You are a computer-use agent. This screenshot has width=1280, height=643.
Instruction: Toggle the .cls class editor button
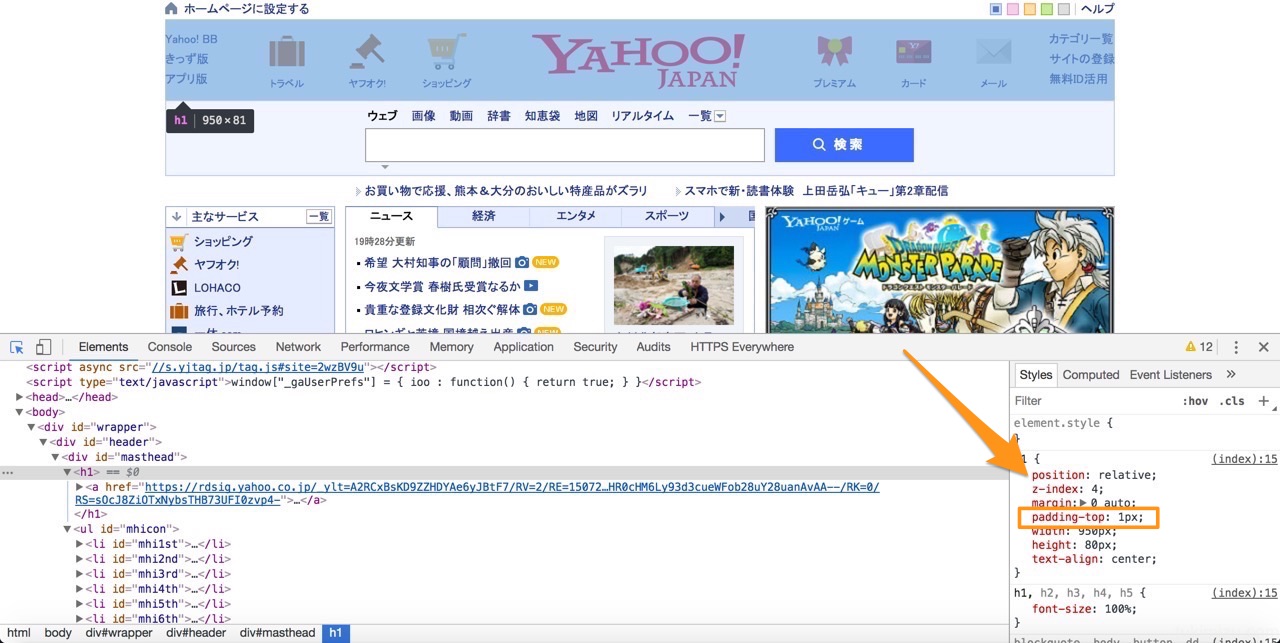(1232, 401)
